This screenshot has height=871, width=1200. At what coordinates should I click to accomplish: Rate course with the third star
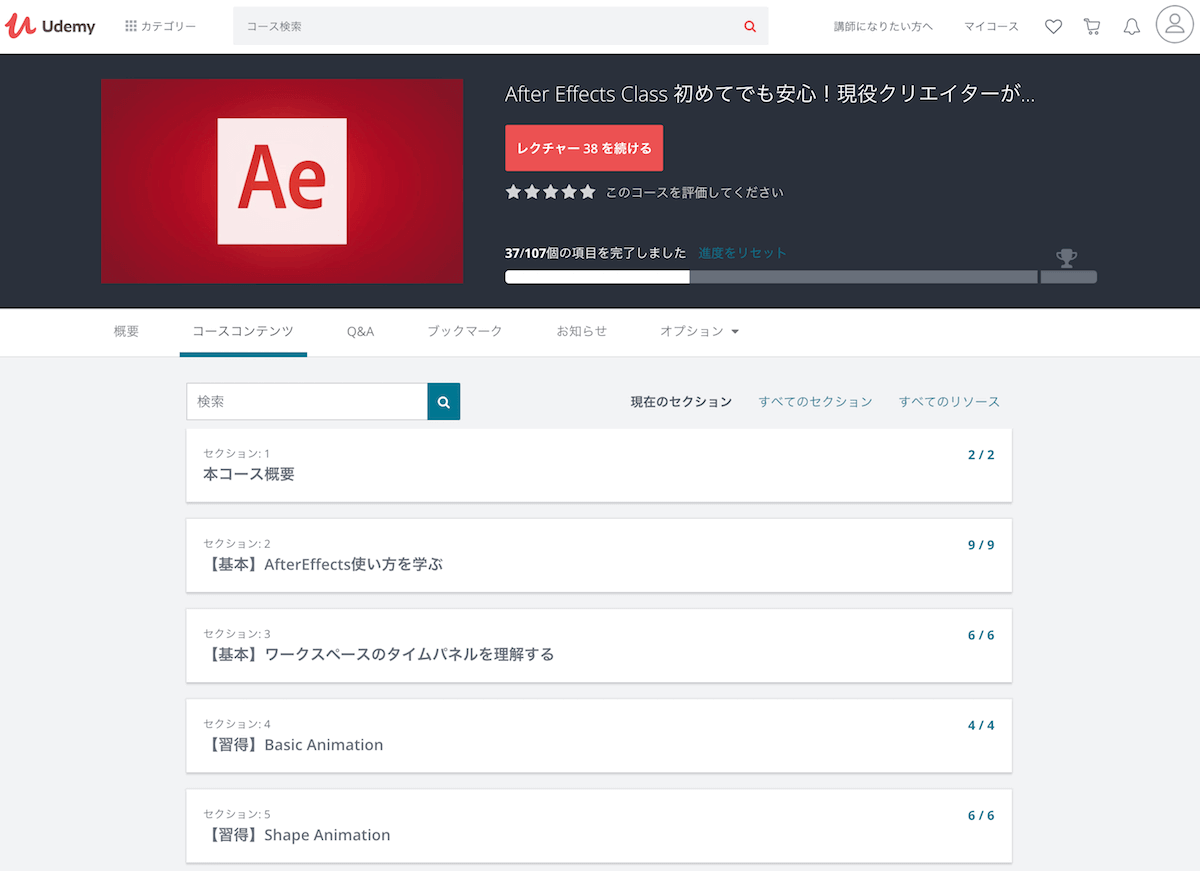point(550,192)
